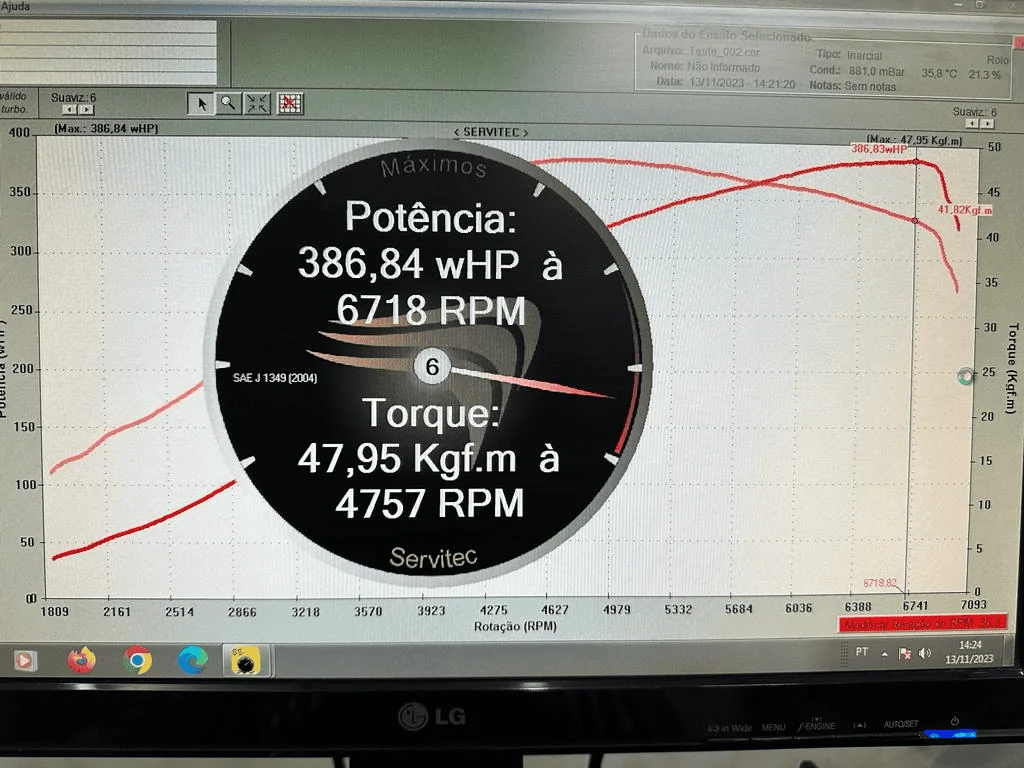Click the volume icon in the system tray

tap(923, 653)
